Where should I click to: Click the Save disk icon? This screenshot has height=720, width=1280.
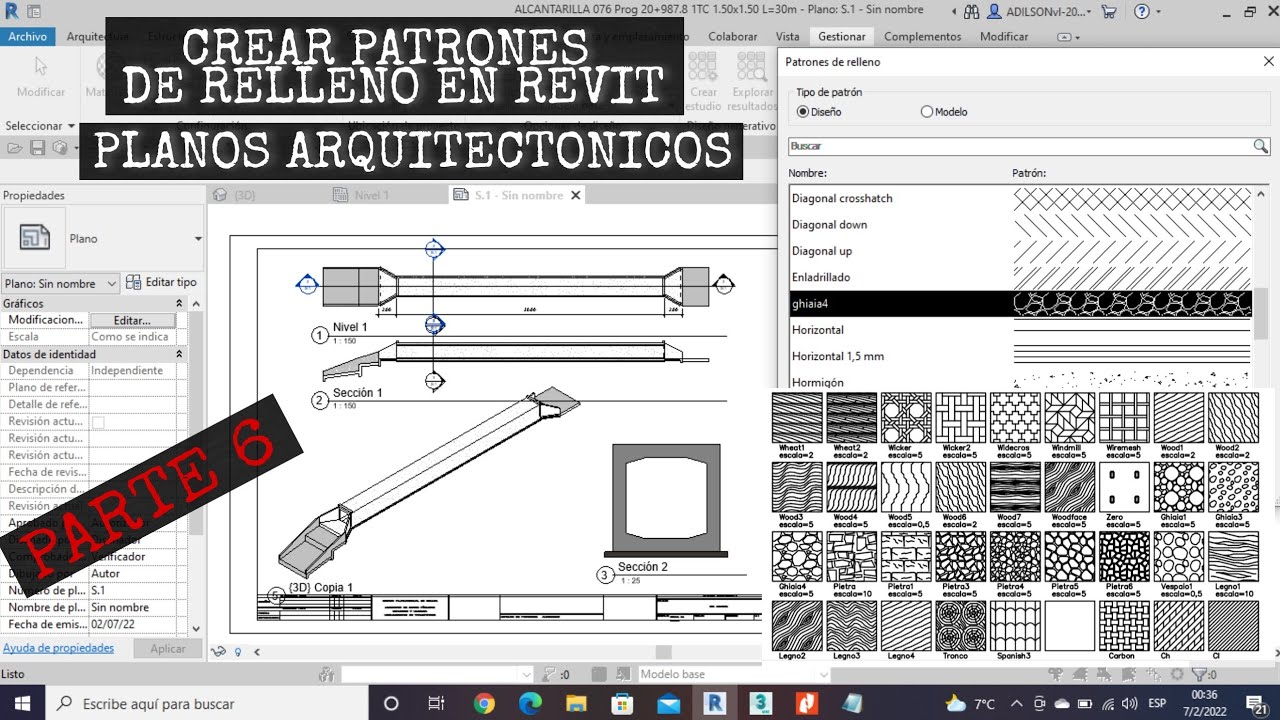click(x=38, y=148)
